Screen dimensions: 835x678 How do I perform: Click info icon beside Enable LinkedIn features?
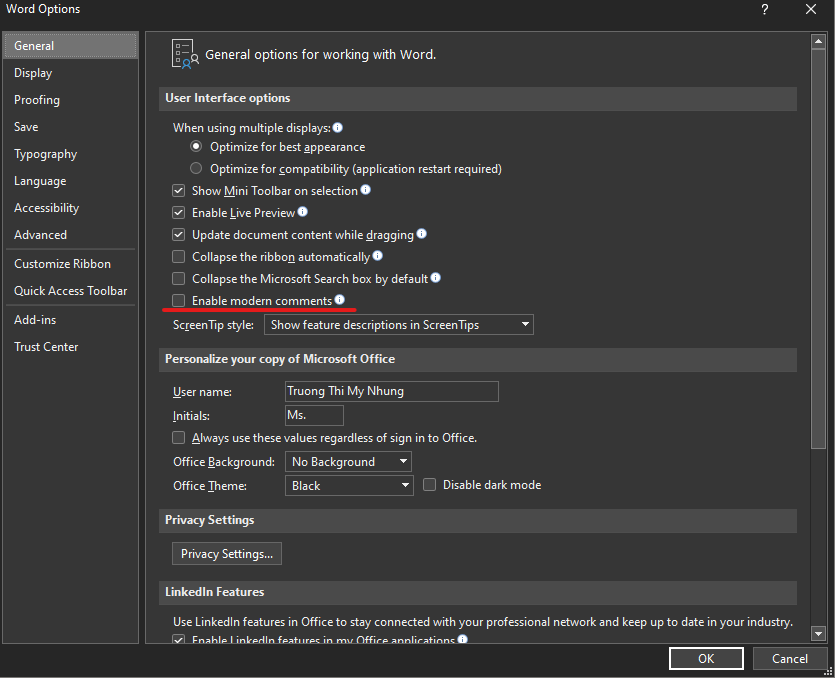point(462,639)
